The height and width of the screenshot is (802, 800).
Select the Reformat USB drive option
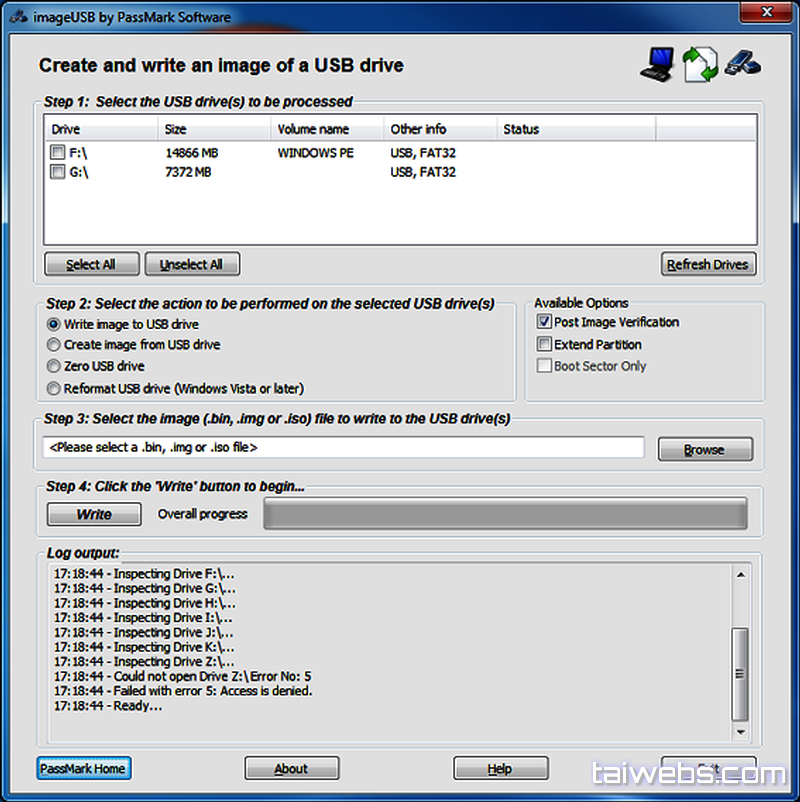tap(53, 388)
